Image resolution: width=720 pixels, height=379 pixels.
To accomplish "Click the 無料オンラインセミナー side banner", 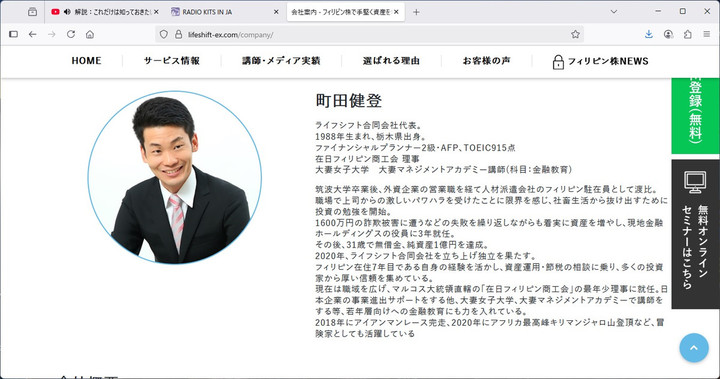I will coord(695,234).
